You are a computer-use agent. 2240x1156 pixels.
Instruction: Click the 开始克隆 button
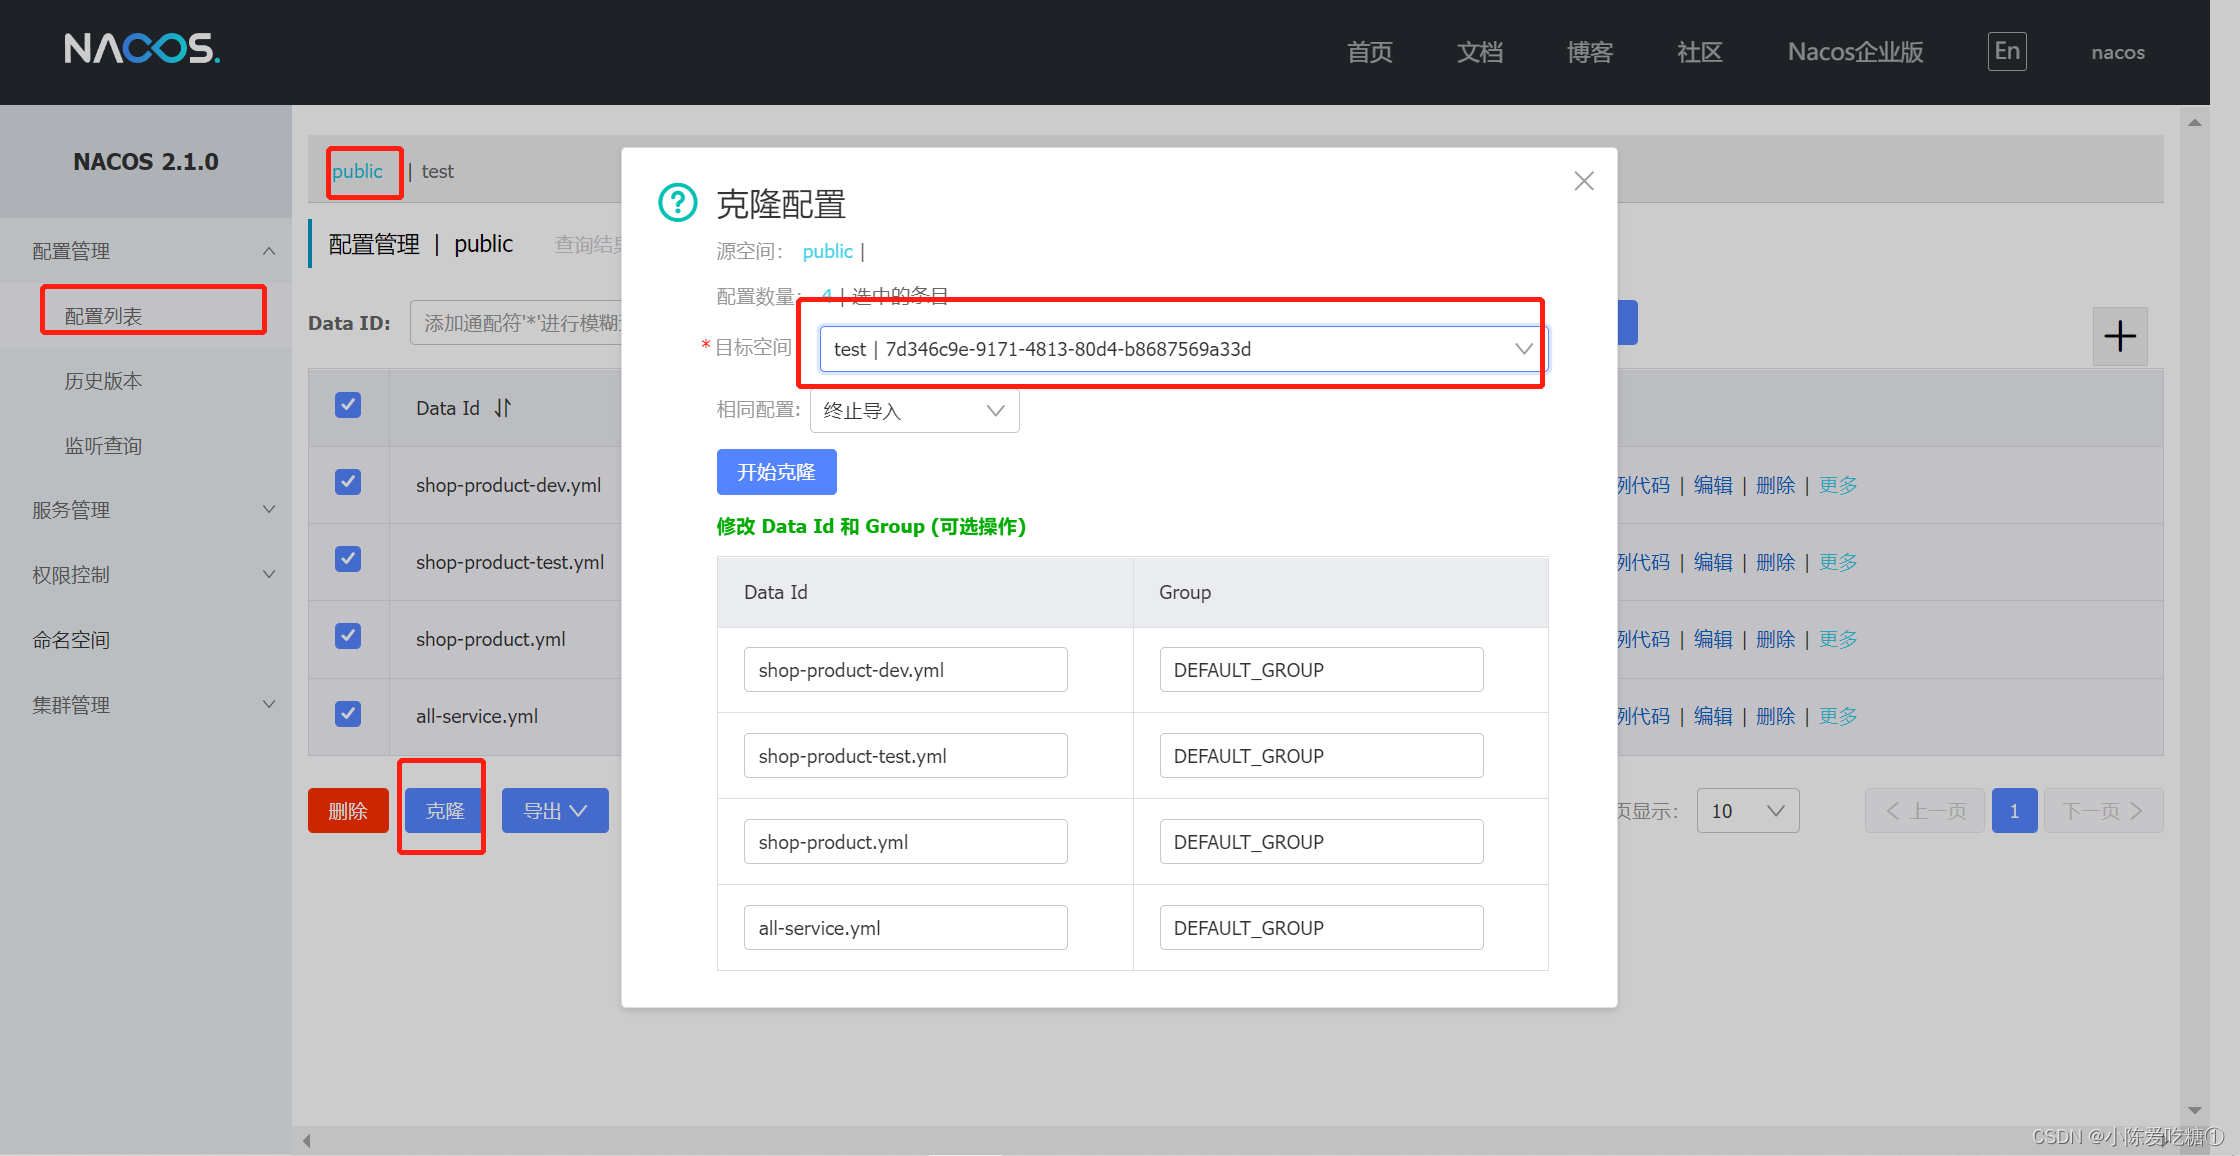pos(776,472)
